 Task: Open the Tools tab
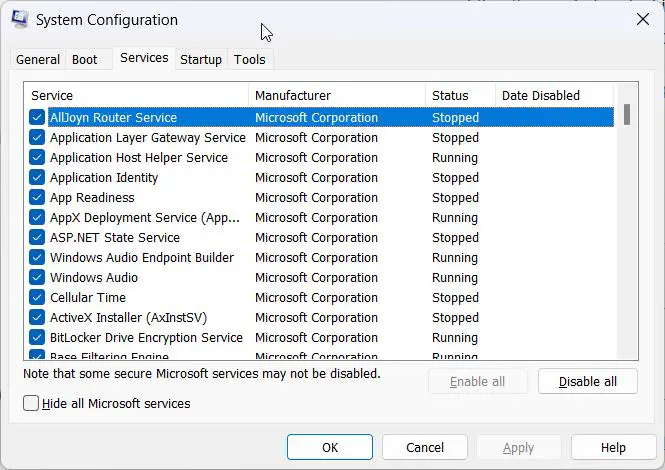pos(249,59)
